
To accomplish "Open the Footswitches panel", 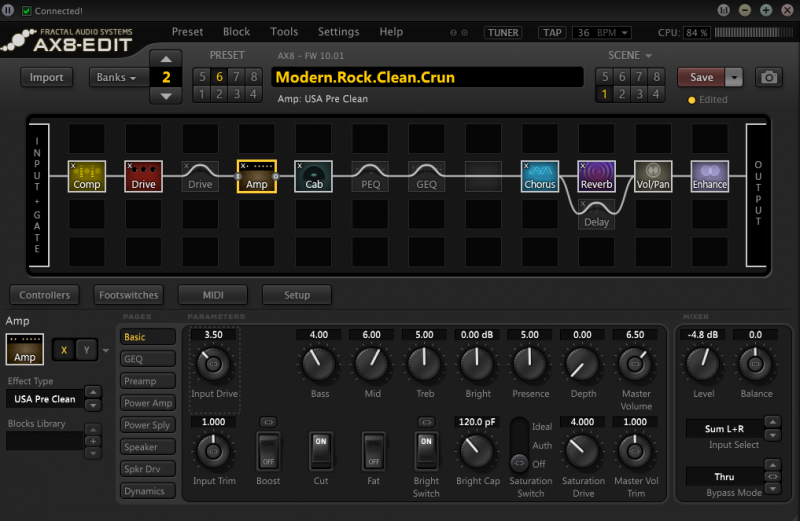I will (x=129, y=295).
